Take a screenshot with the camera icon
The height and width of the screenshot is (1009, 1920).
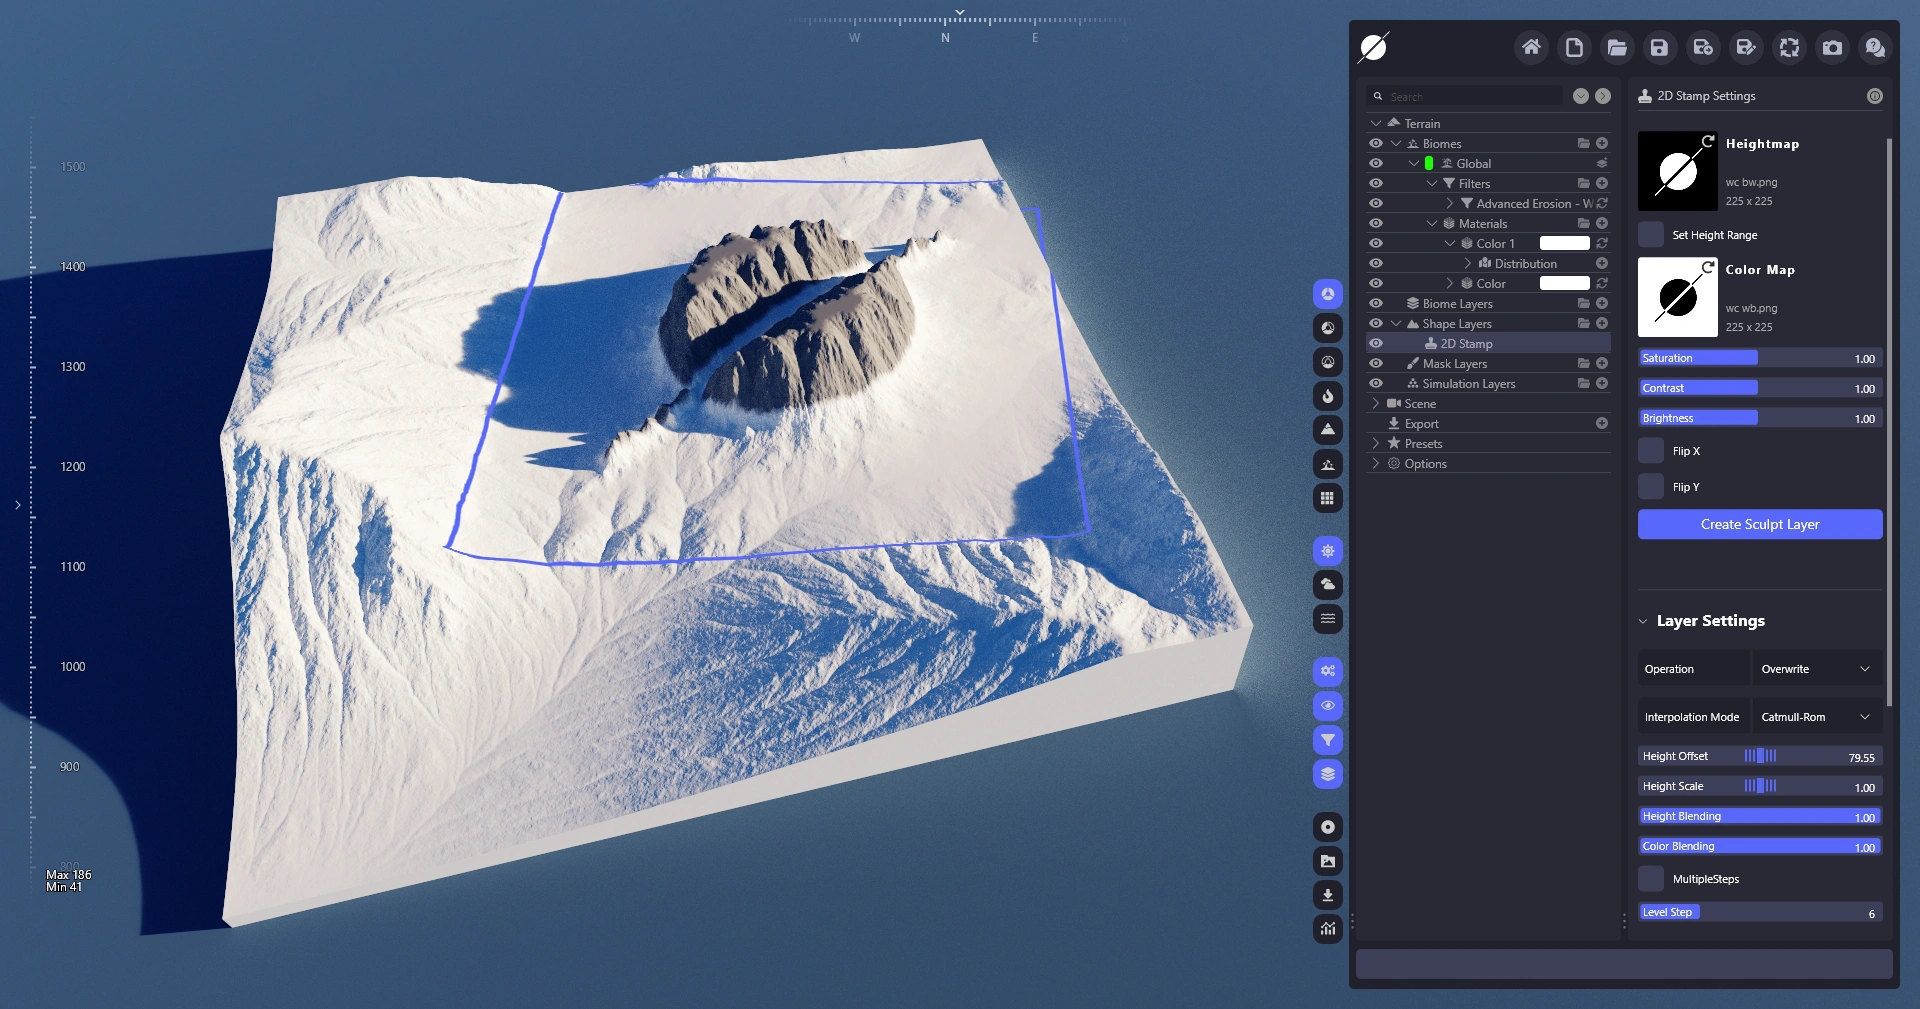tap(1832, 47)
